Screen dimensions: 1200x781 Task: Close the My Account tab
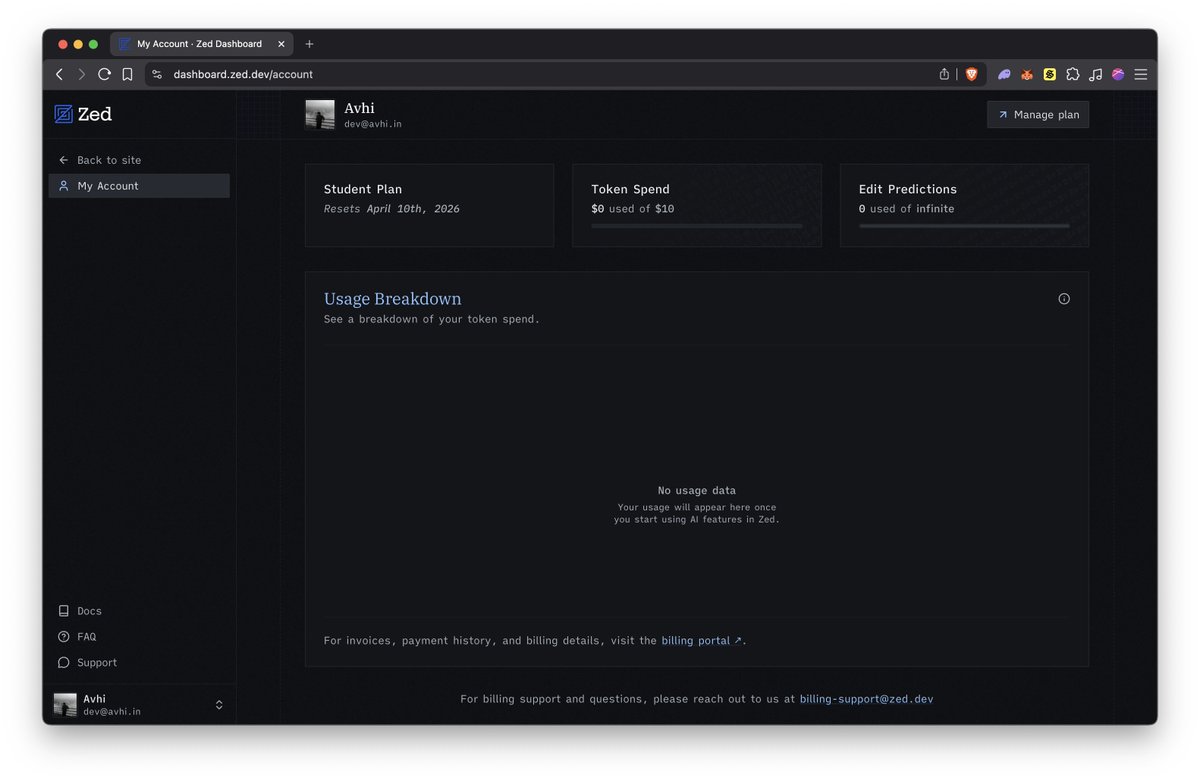coord(281,44)
